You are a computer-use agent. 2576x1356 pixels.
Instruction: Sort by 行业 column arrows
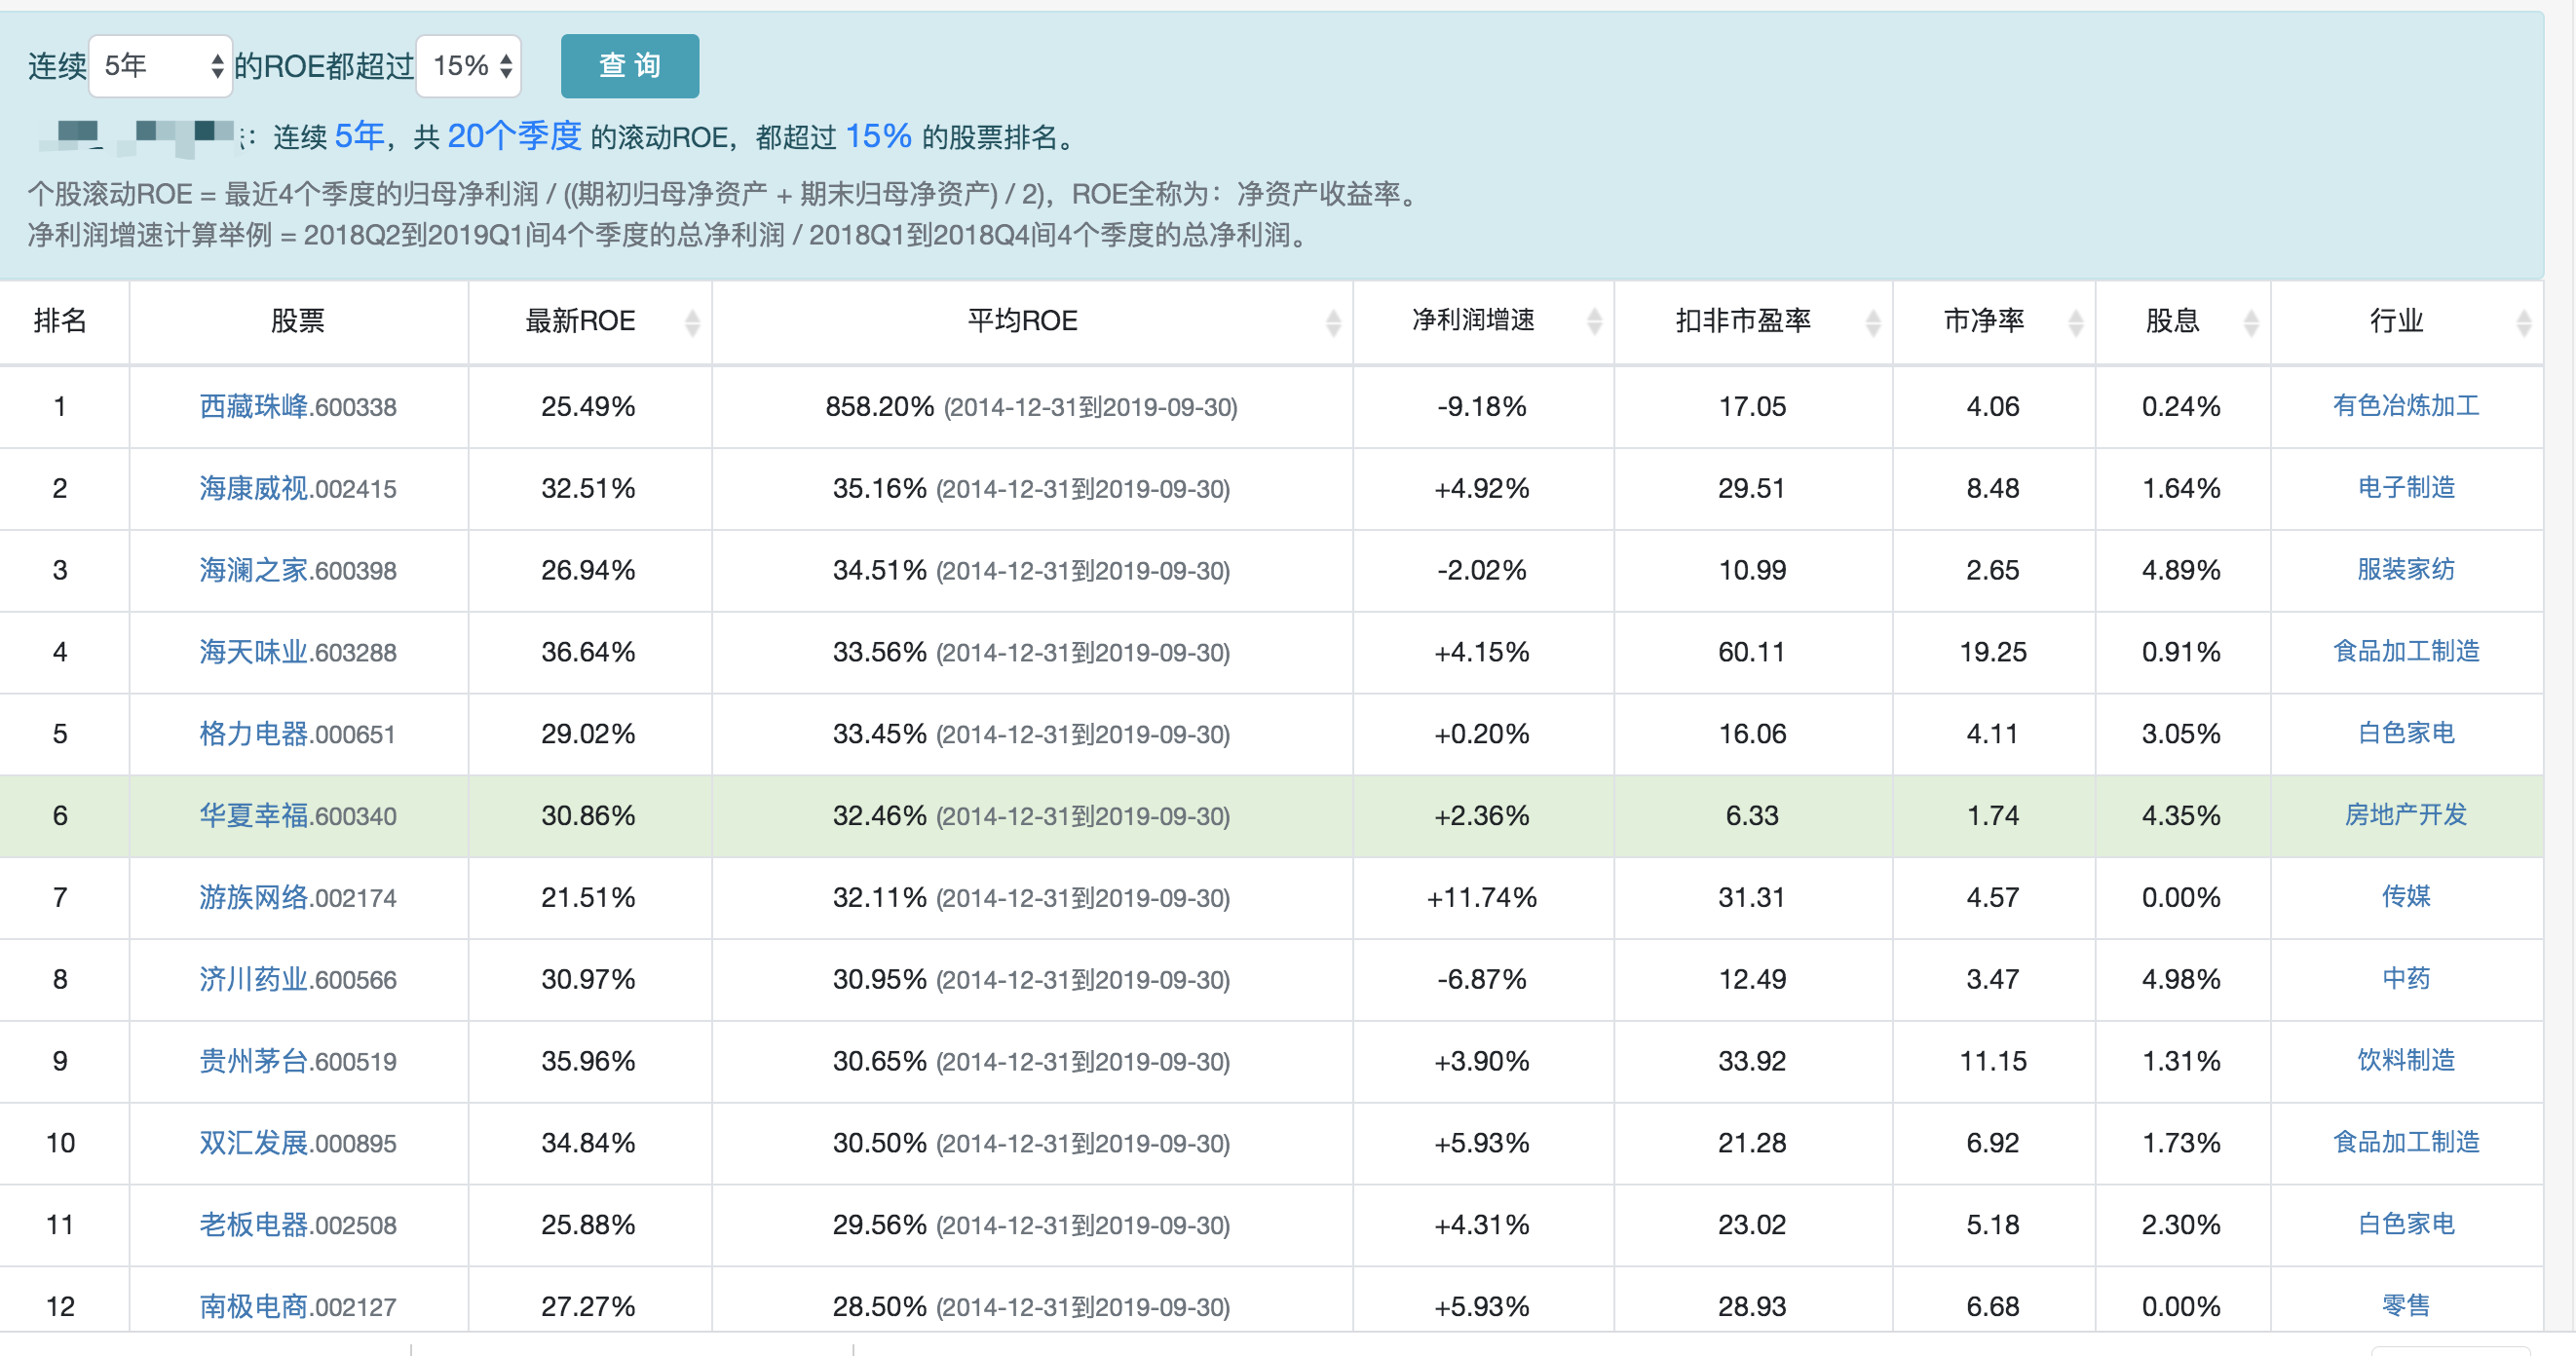(2524, 322)
